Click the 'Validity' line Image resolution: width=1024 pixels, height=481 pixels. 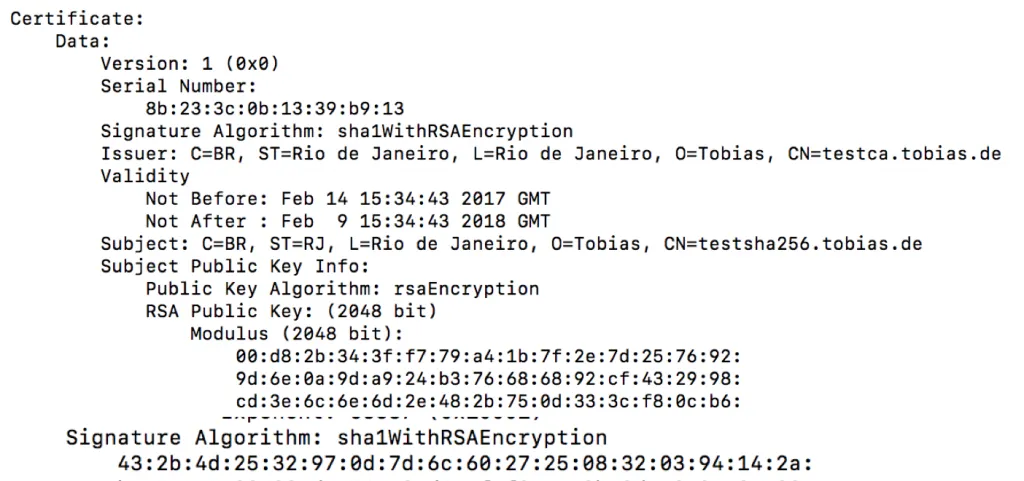(145, 176)
